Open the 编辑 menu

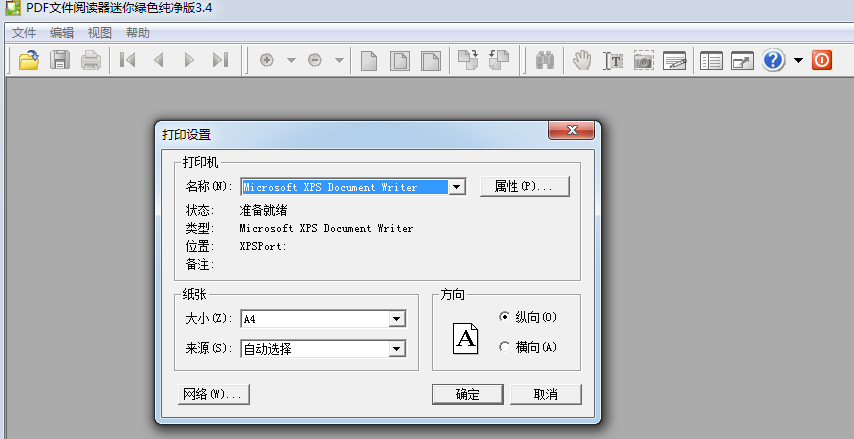click(62, 33)
